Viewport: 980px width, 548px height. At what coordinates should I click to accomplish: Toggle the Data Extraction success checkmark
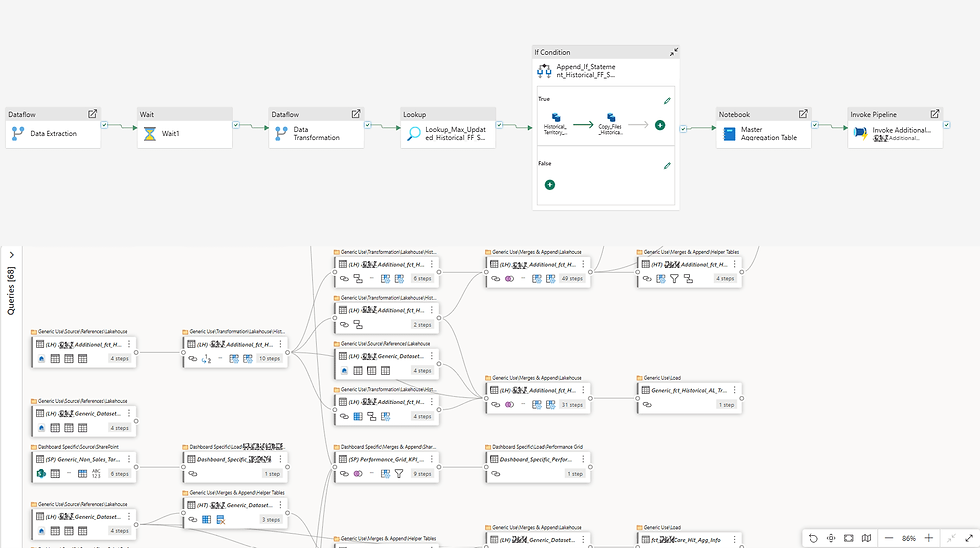click(104, 125)
